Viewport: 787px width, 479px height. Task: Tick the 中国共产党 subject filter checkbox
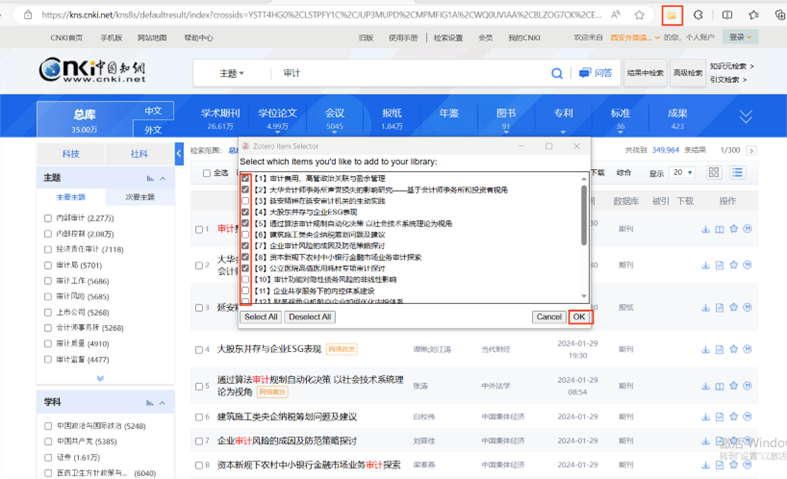48,441
